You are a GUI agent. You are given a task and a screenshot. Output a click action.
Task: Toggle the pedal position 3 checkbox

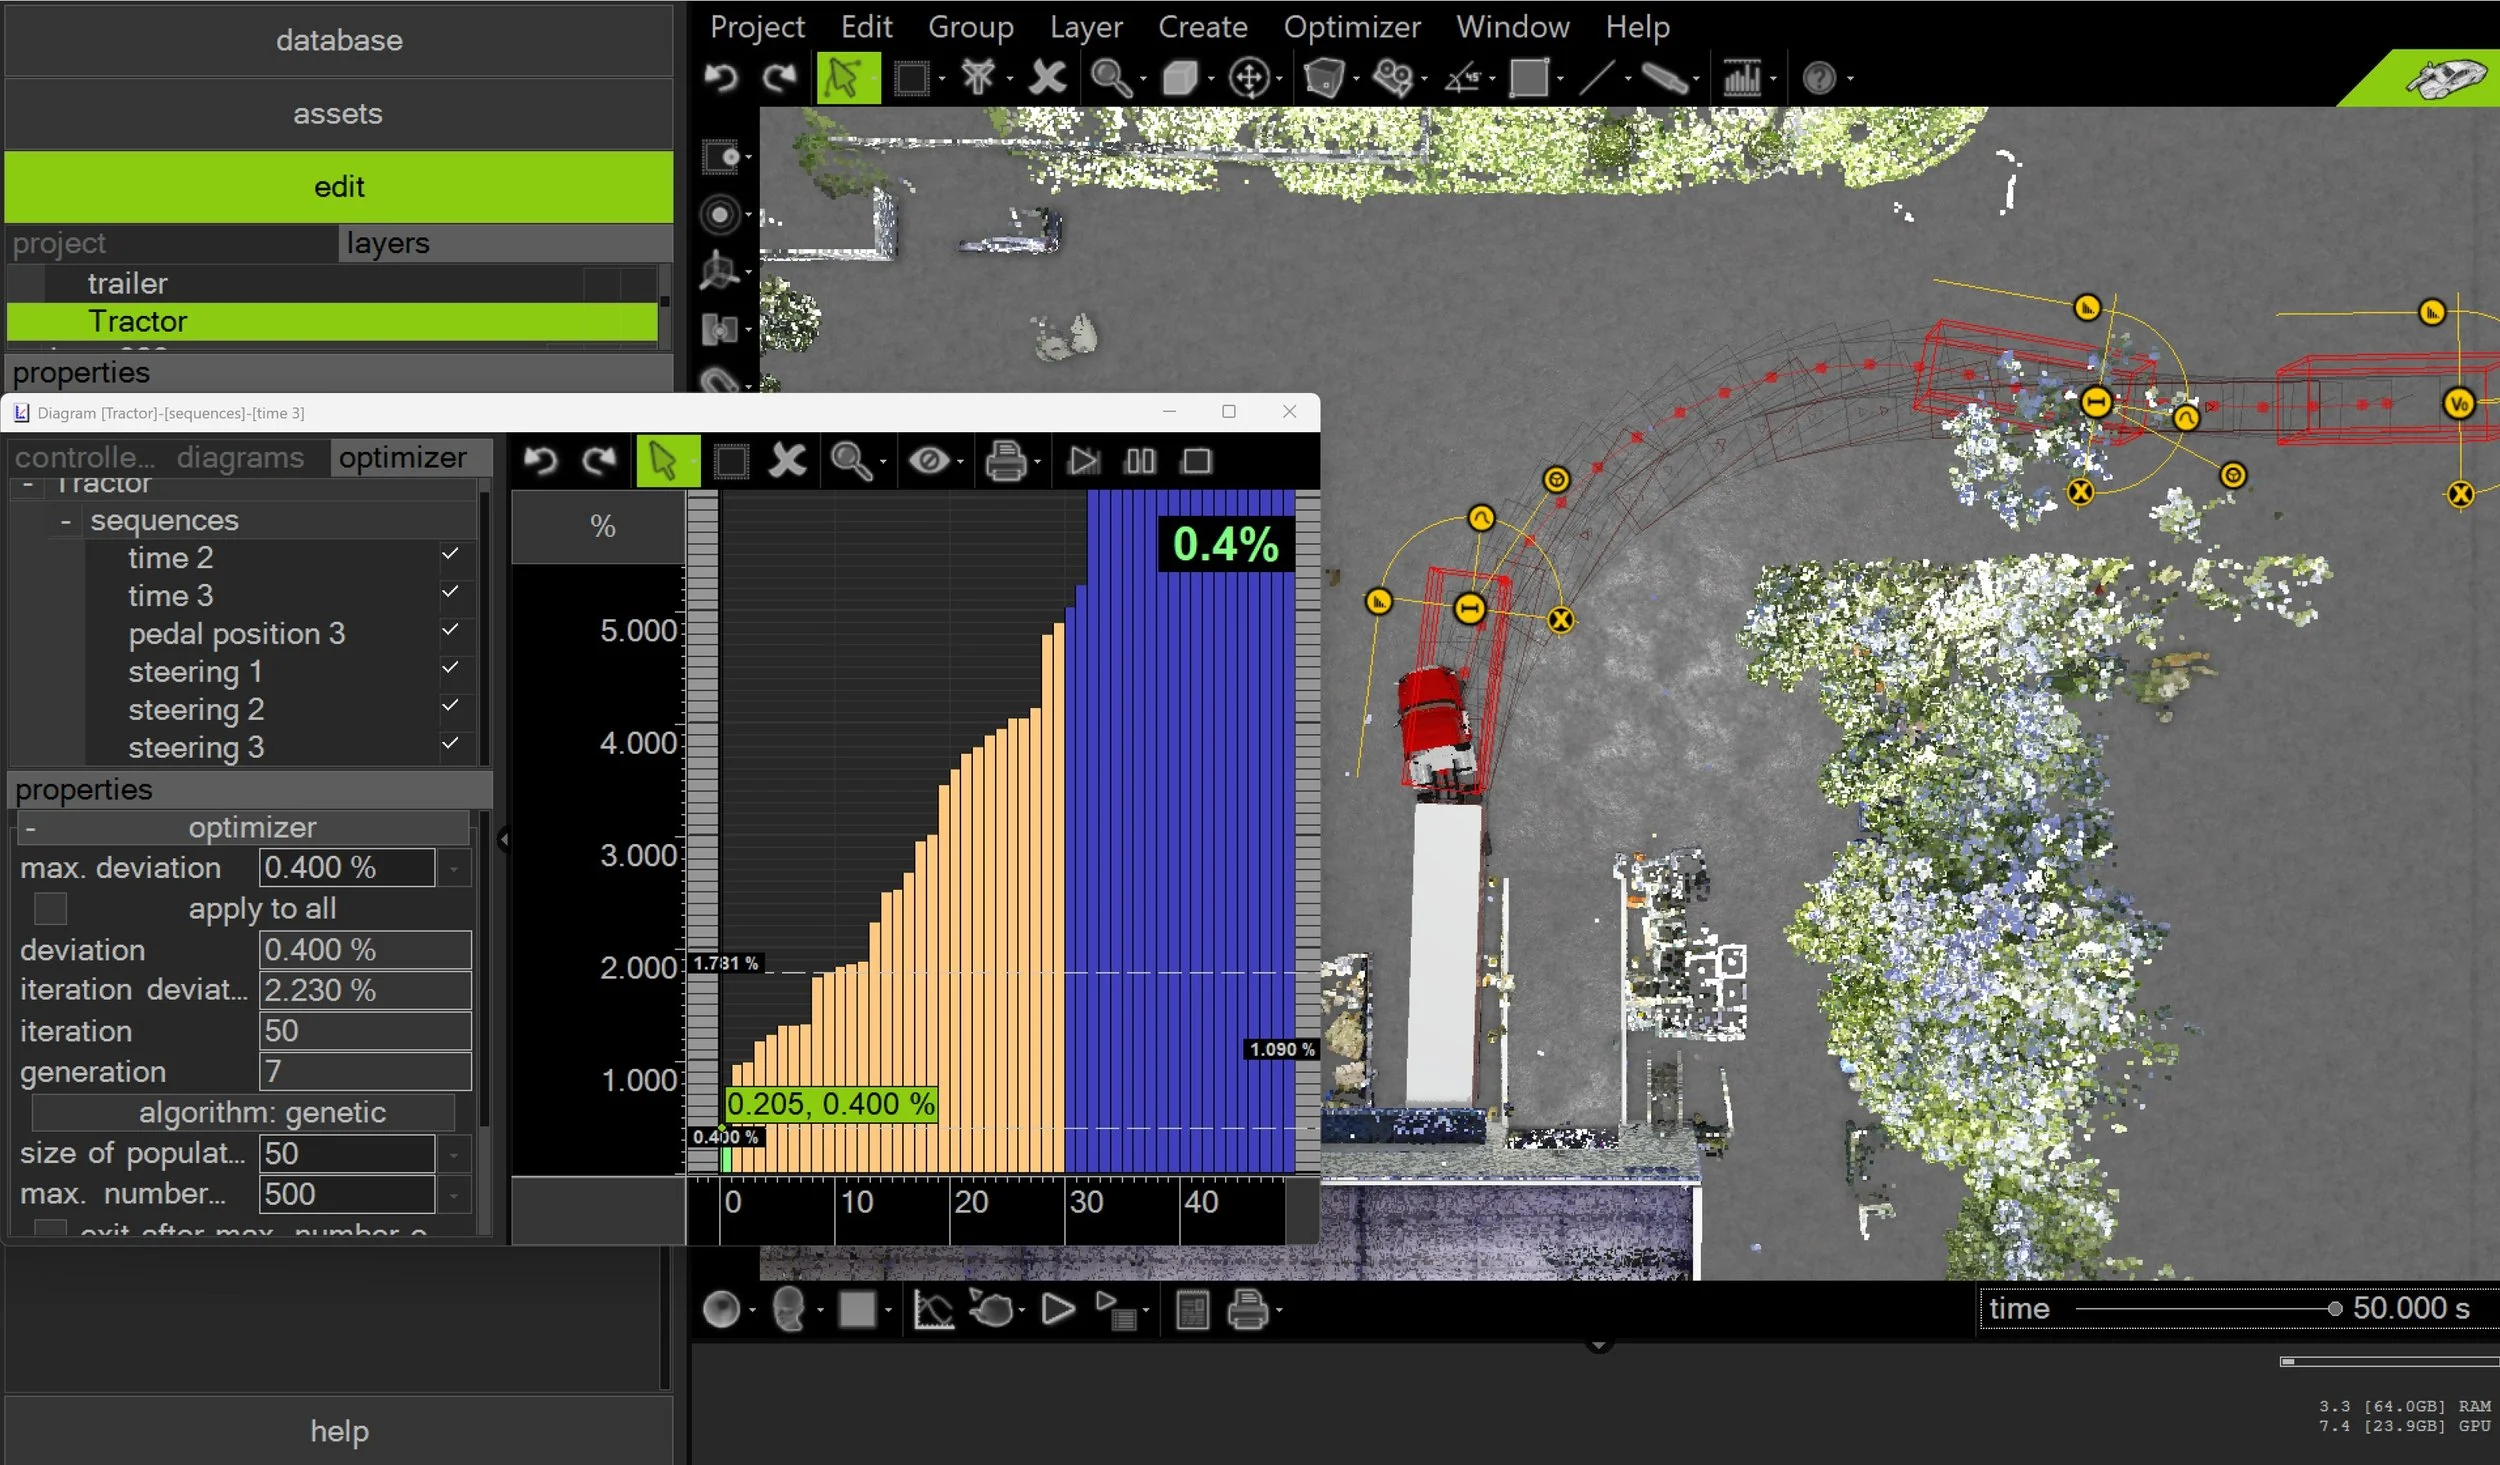point(450,630)
